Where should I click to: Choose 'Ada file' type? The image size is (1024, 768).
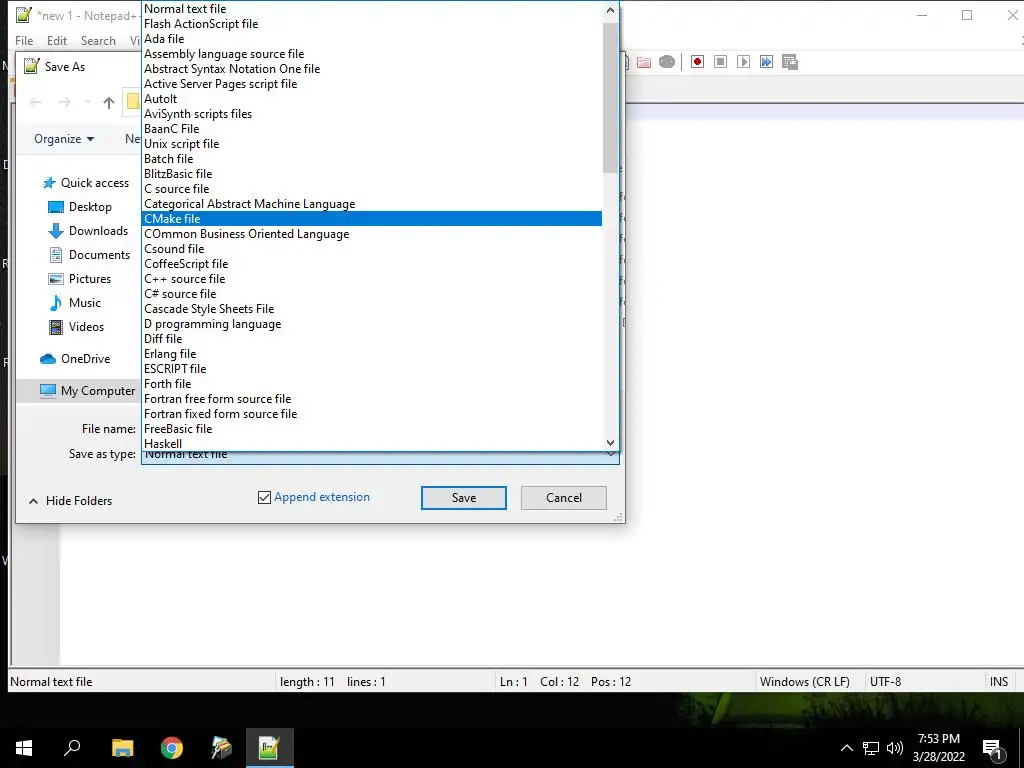372,39
